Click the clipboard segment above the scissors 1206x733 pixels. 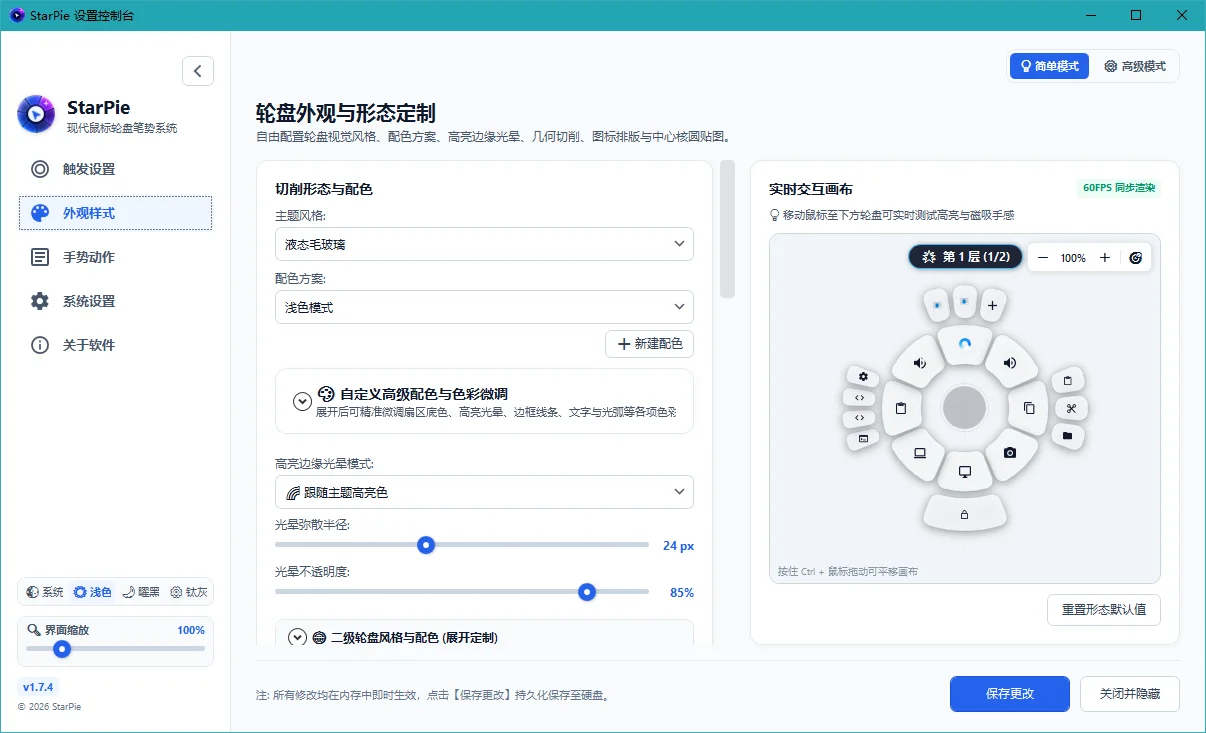click(x=1067, y=380)
